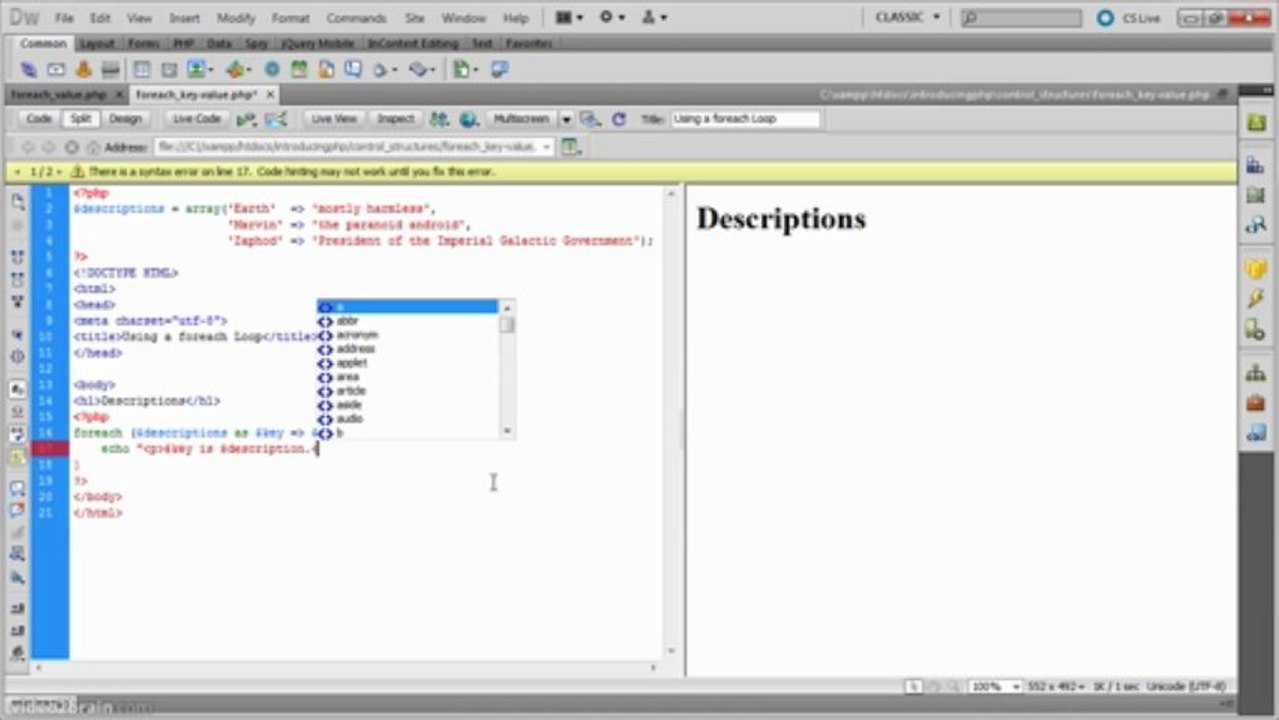This screenshot has width=1279, height=720.
Task: Open the Commands menu
Action: click(x=356, y=18)
